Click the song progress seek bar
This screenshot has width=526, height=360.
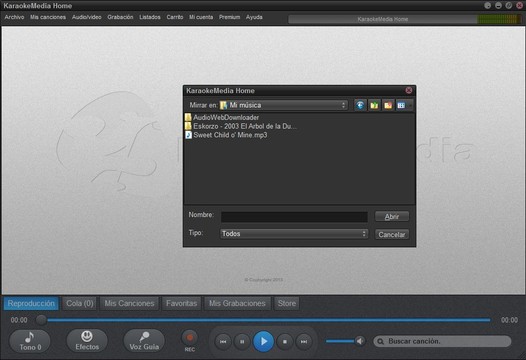(268, 320)
